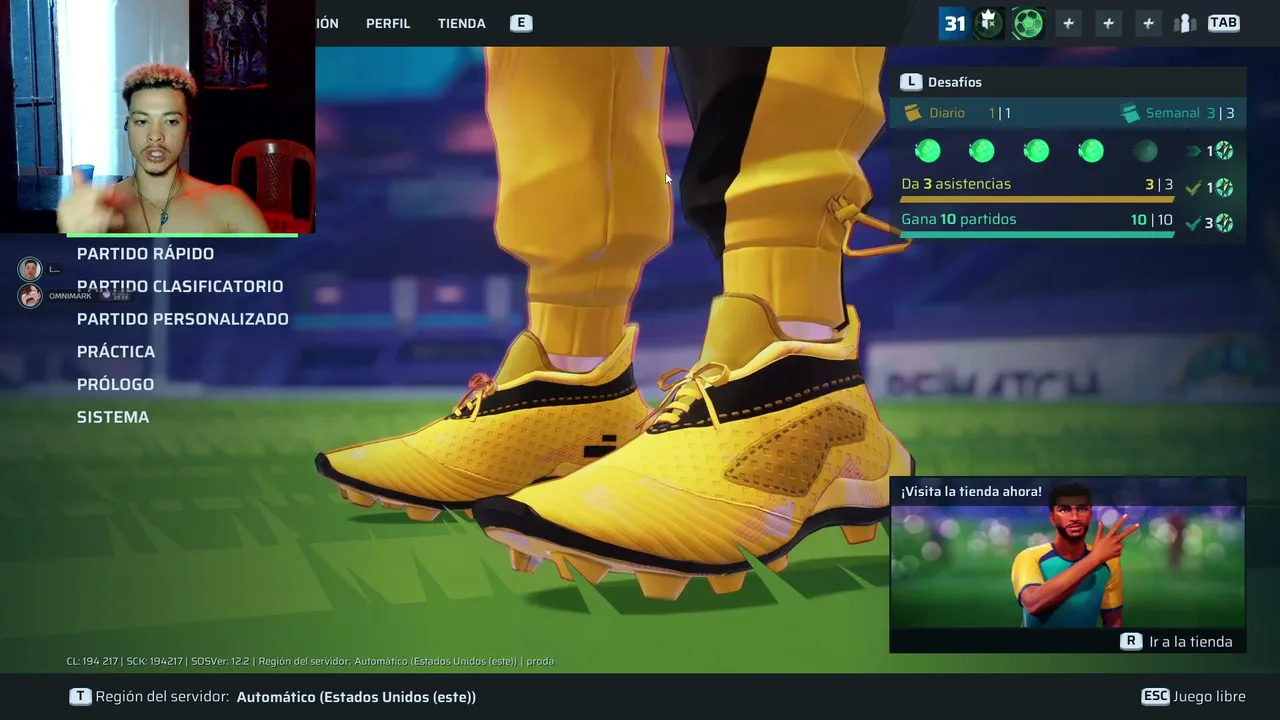The width and height of the screenshot is (1280, 720).
Task: Open the friends social icon
Action: (1186, 23)
